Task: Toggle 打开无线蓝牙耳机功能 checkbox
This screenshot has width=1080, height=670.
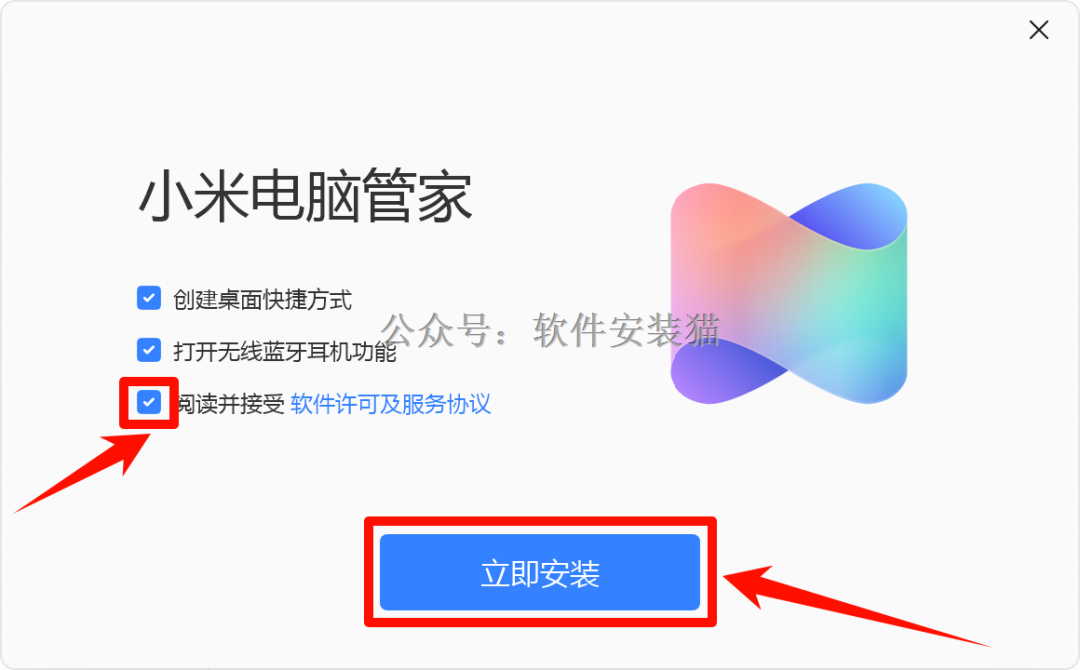Action: click(149, 350)
